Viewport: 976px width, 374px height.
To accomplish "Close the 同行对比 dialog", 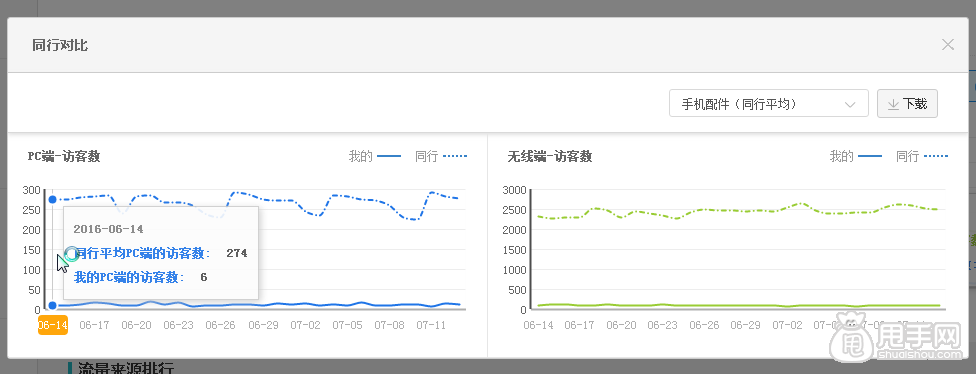I will 947,45.
